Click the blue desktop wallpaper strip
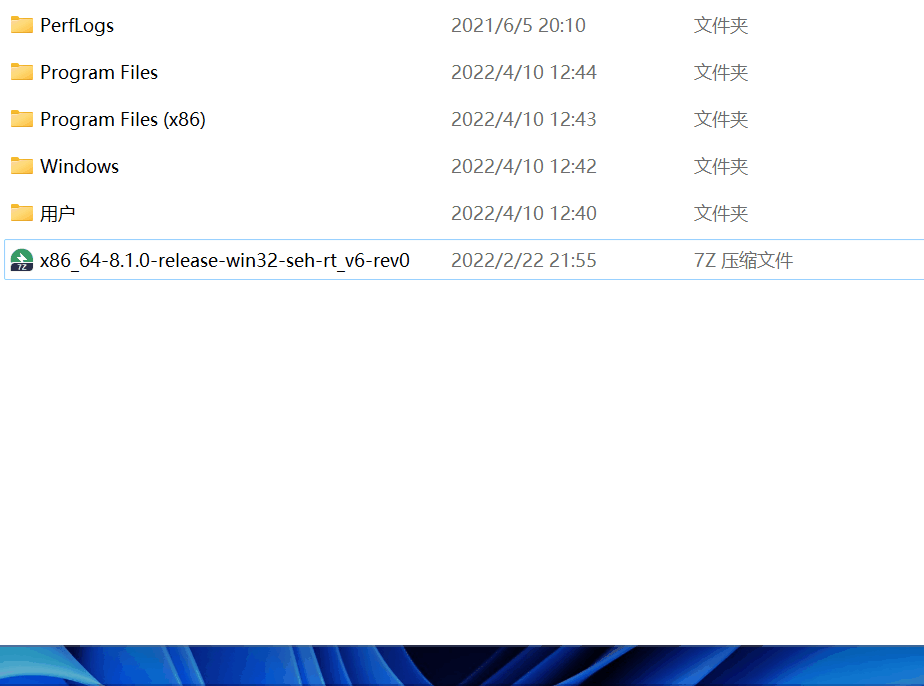 point(462,666)
